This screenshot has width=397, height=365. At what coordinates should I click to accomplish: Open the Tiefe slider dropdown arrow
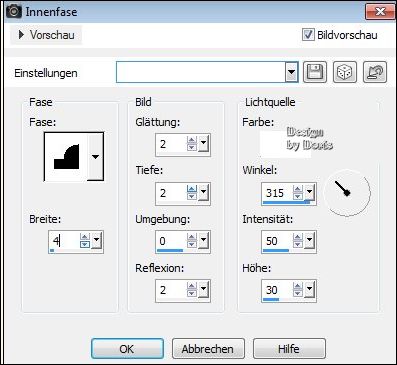(203, 192)
